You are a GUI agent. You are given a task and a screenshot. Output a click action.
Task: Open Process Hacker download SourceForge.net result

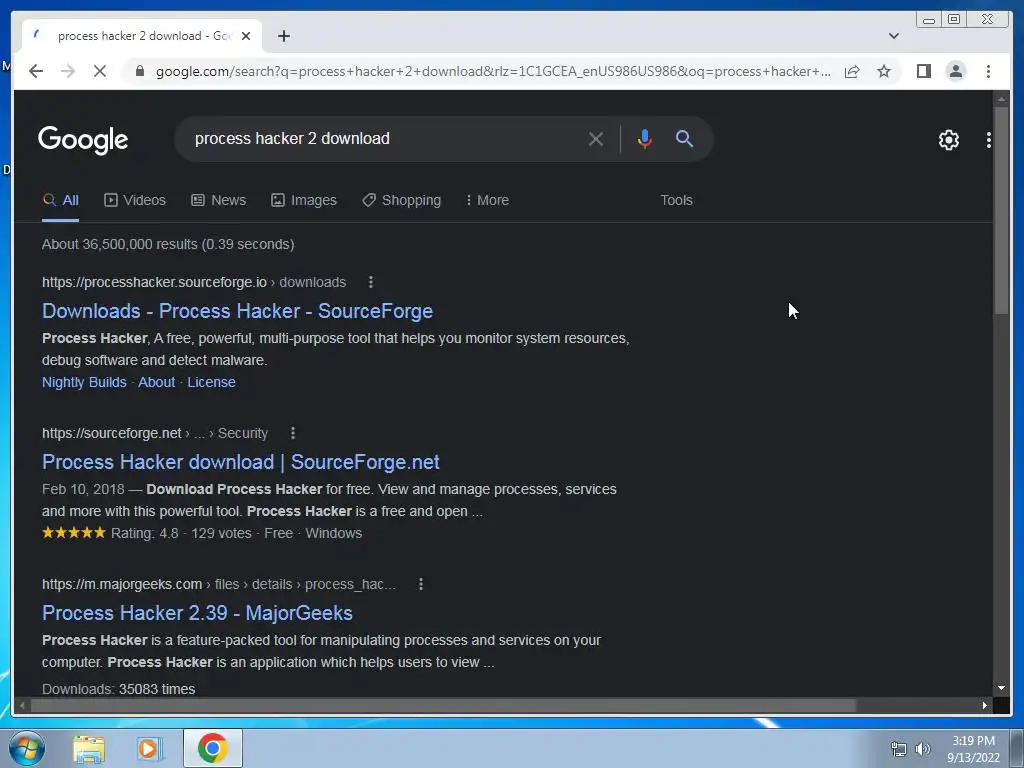point(240,462)
